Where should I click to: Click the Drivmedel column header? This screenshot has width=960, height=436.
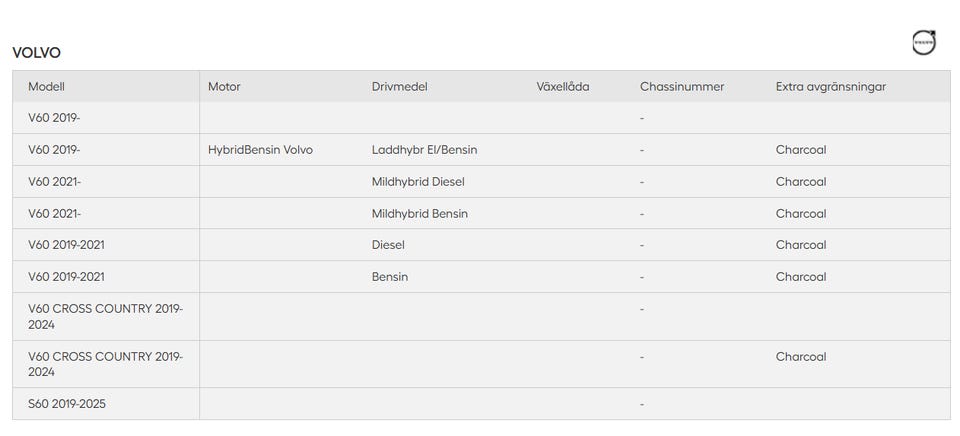click(x=399, y=86)
